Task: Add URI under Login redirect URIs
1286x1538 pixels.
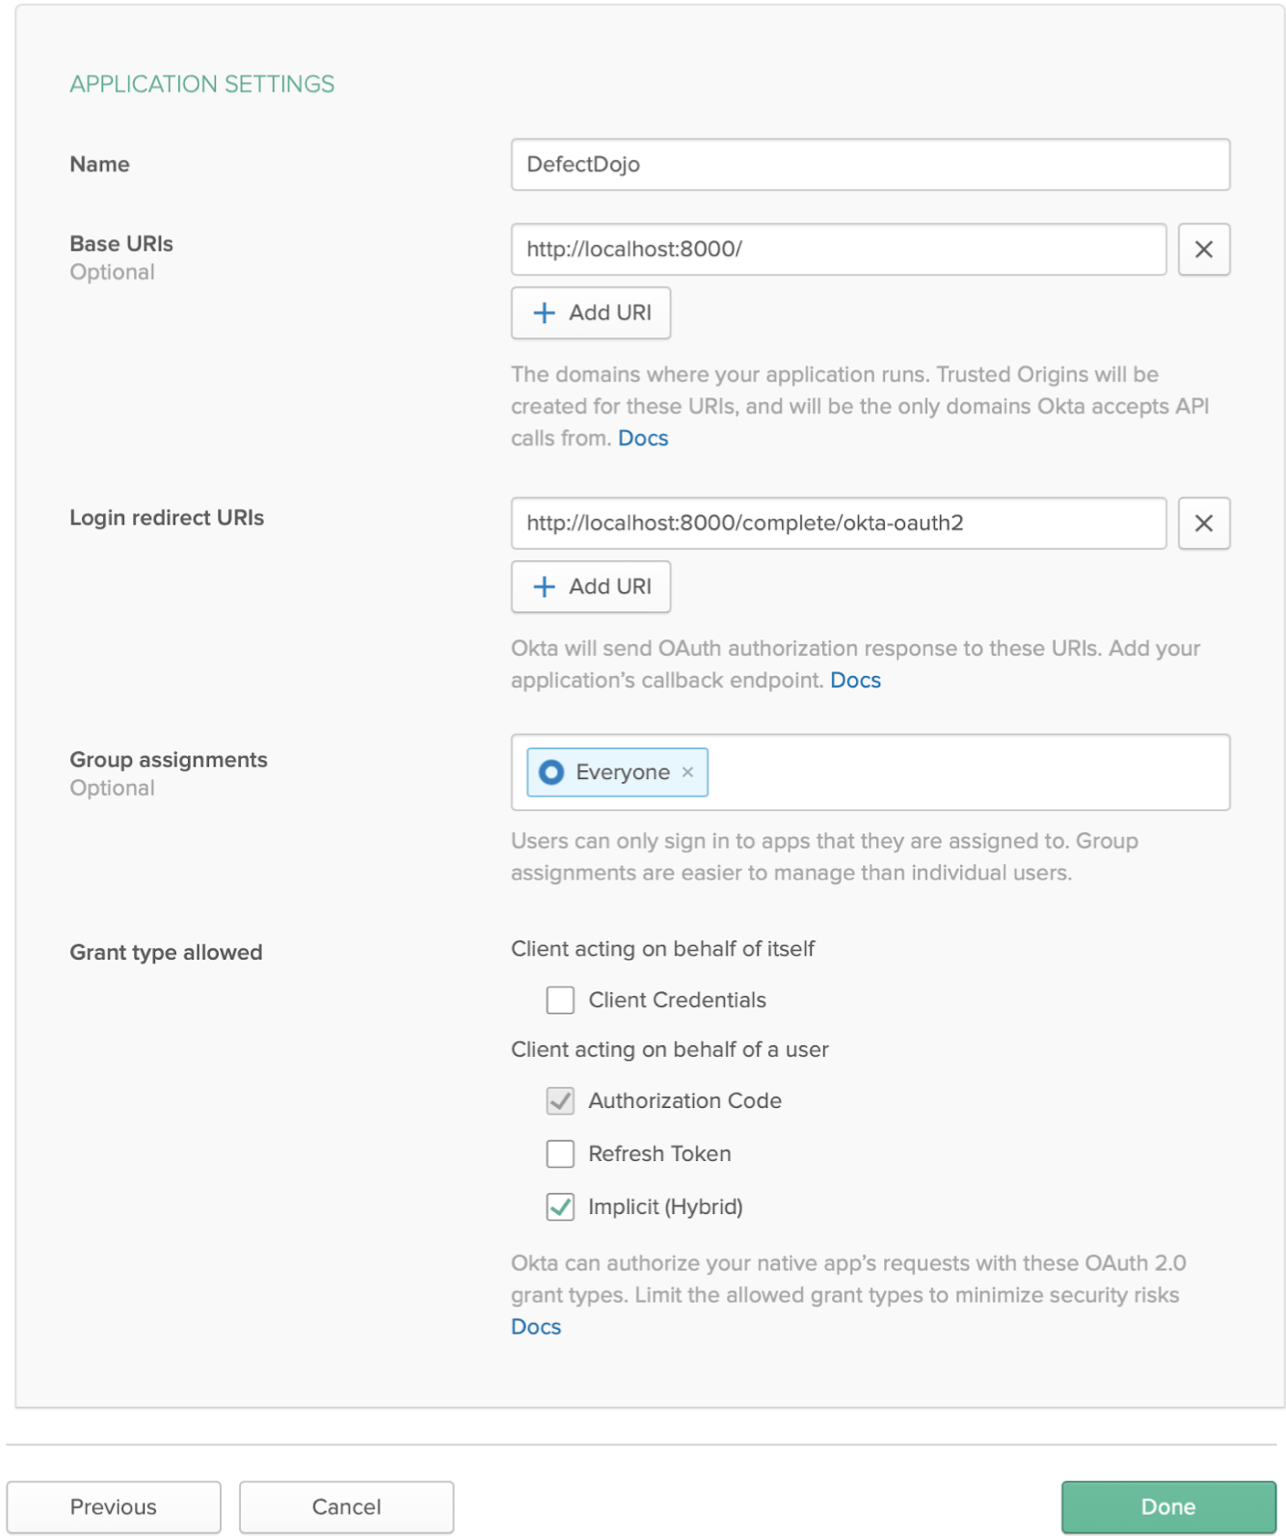Action: (590, 587)
